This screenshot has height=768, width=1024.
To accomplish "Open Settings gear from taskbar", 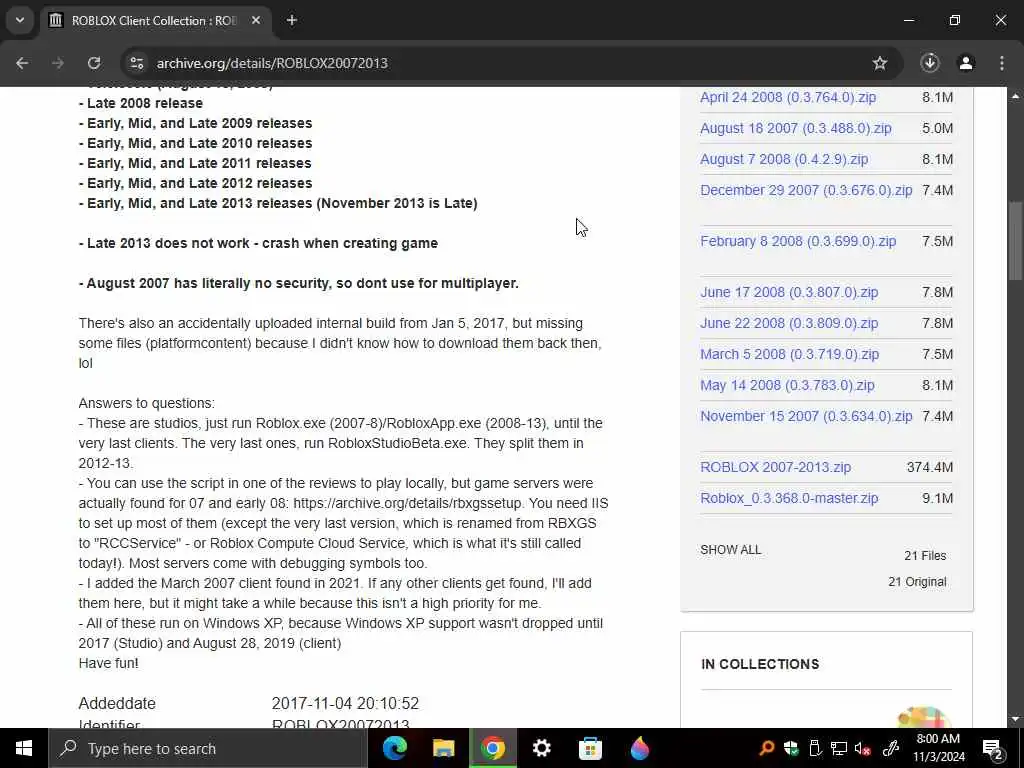I will 541,748.
